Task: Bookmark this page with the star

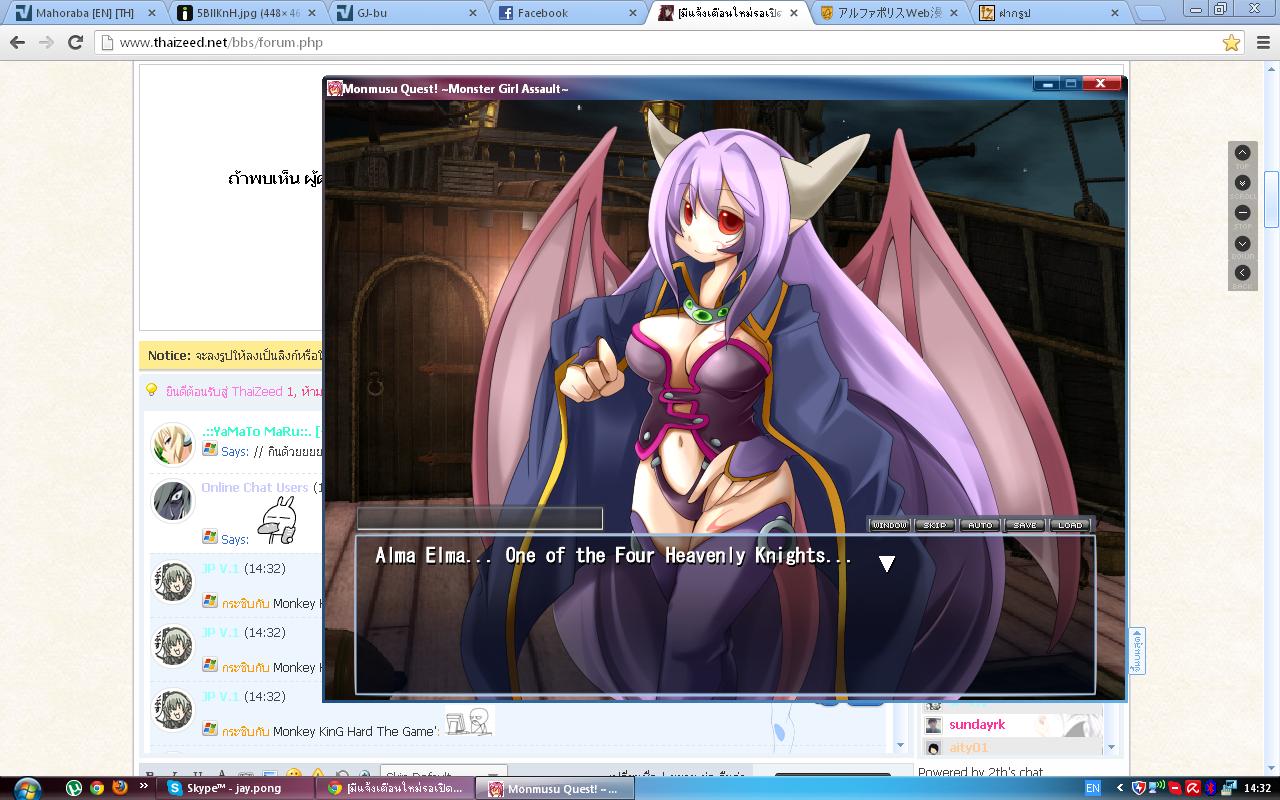Action: coord(1231,43)
